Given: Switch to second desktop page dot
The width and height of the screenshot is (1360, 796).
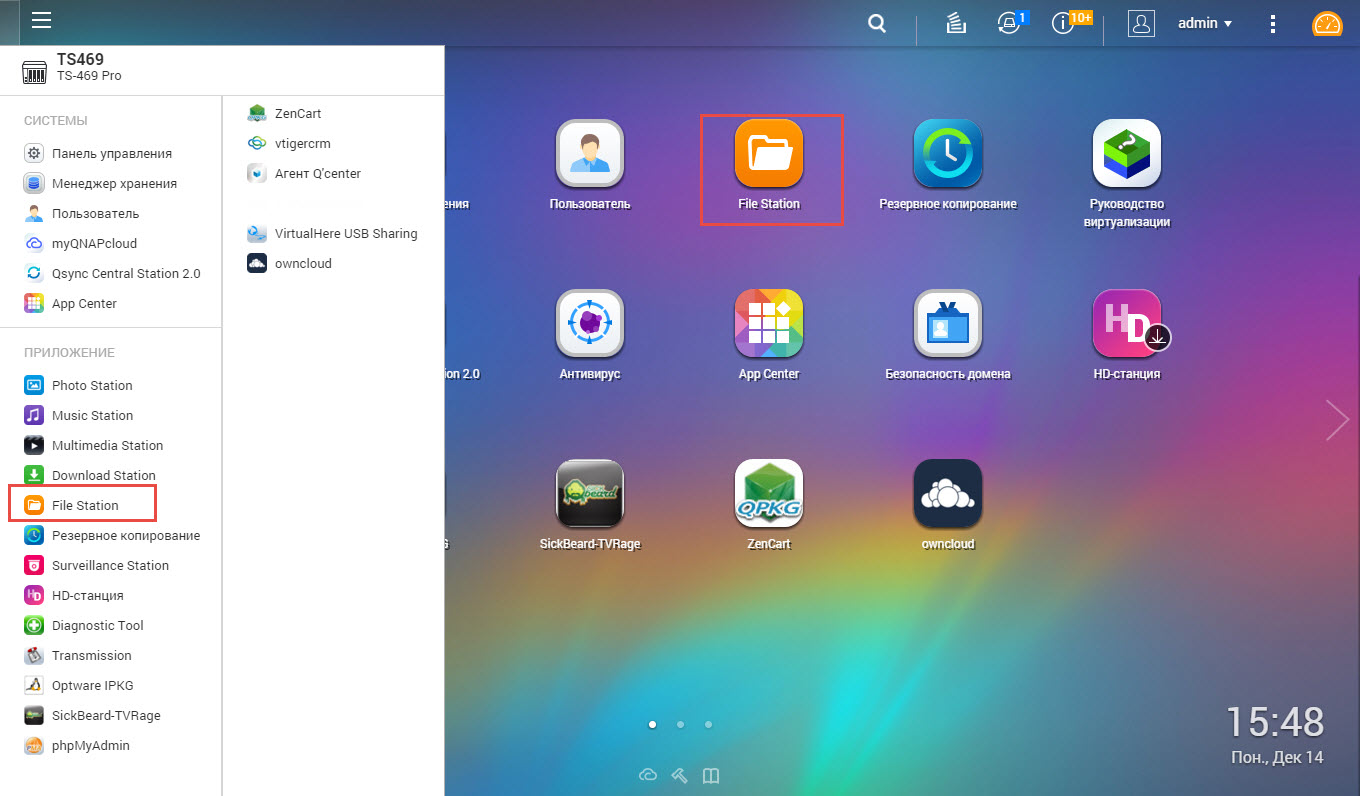Looking at the screenshot, I should pyautogui.click(x=680, y=724).
